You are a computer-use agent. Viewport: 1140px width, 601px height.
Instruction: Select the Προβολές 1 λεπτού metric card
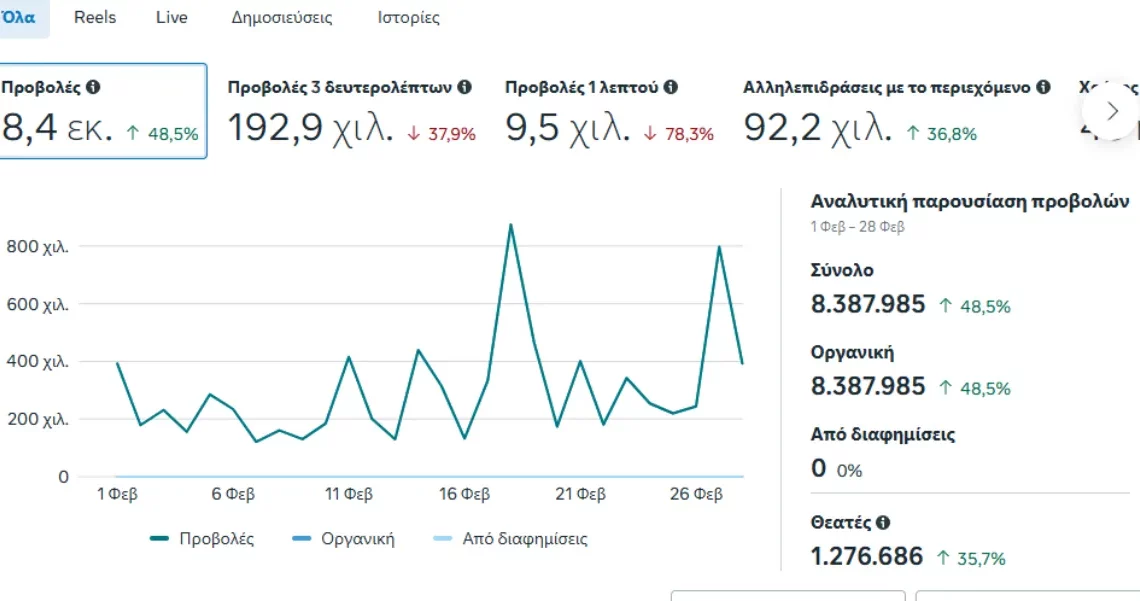click(x=608, y=112)
